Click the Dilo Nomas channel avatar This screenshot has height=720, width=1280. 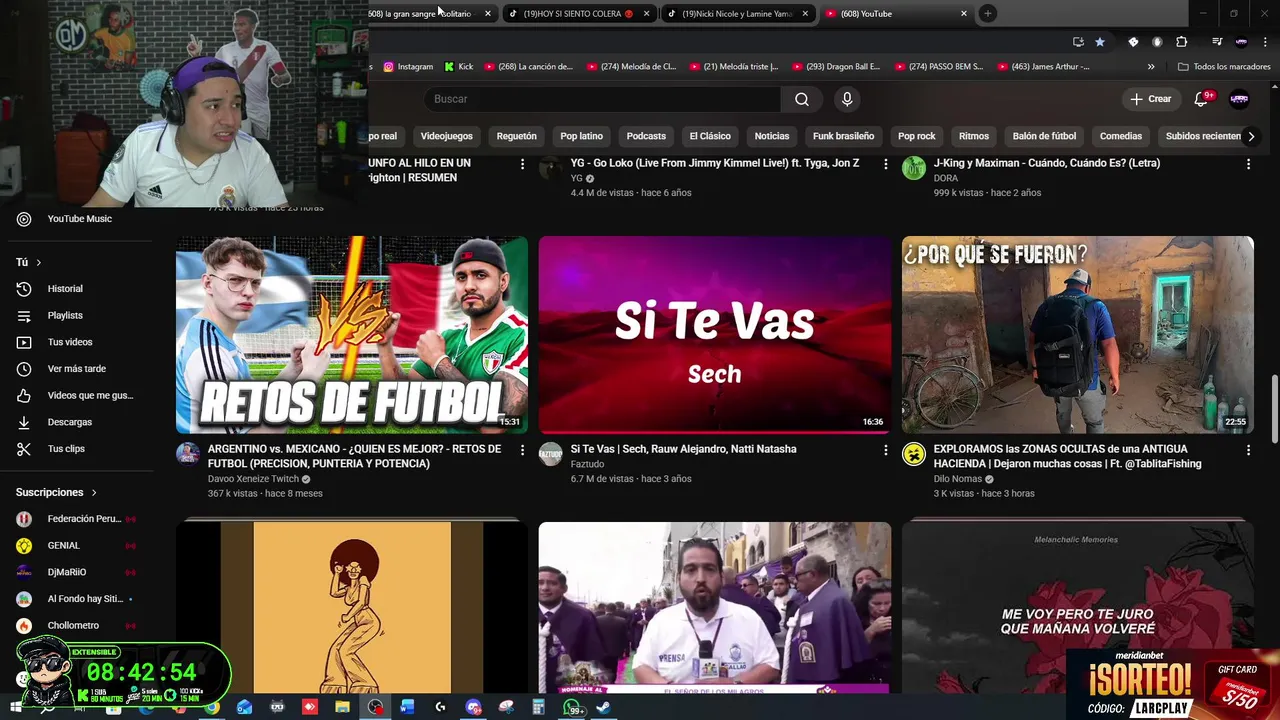(x=914, y=454)
